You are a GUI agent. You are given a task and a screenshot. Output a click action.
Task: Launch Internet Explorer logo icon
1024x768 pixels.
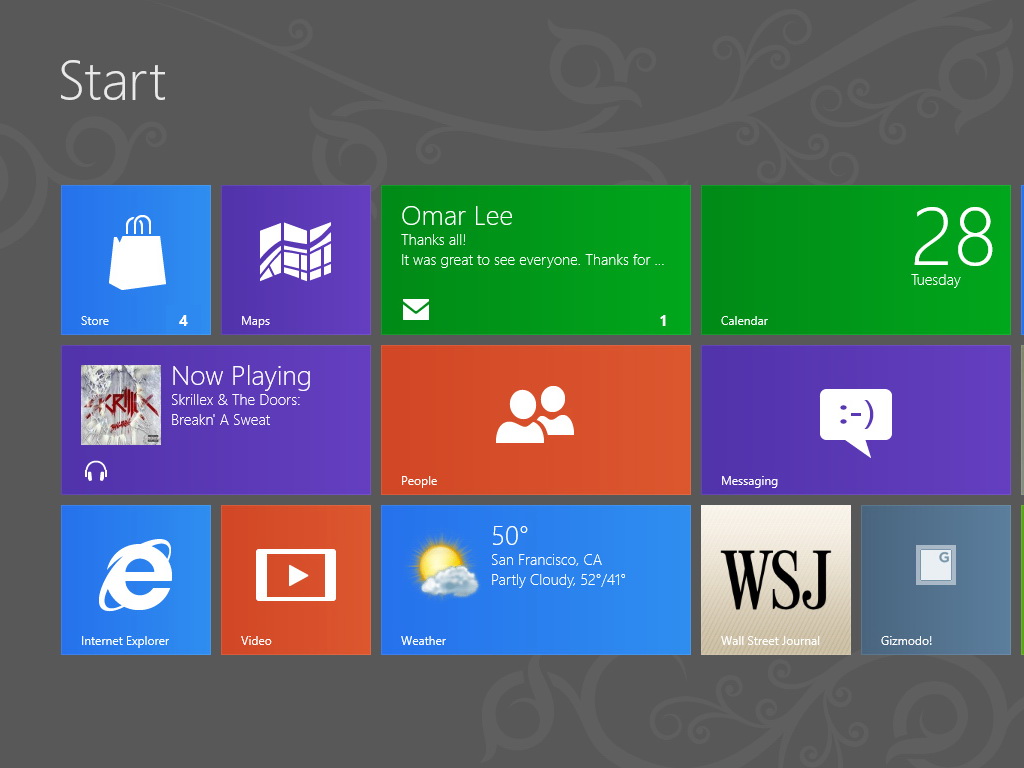136,575
